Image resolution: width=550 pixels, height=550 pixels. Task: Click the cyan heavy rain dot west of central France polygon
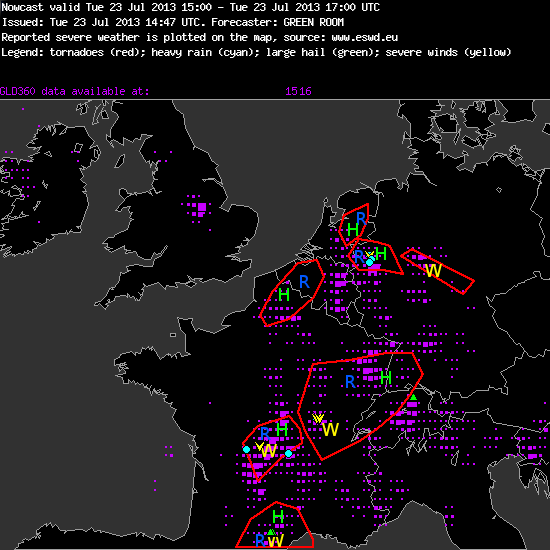click(246, 449)
